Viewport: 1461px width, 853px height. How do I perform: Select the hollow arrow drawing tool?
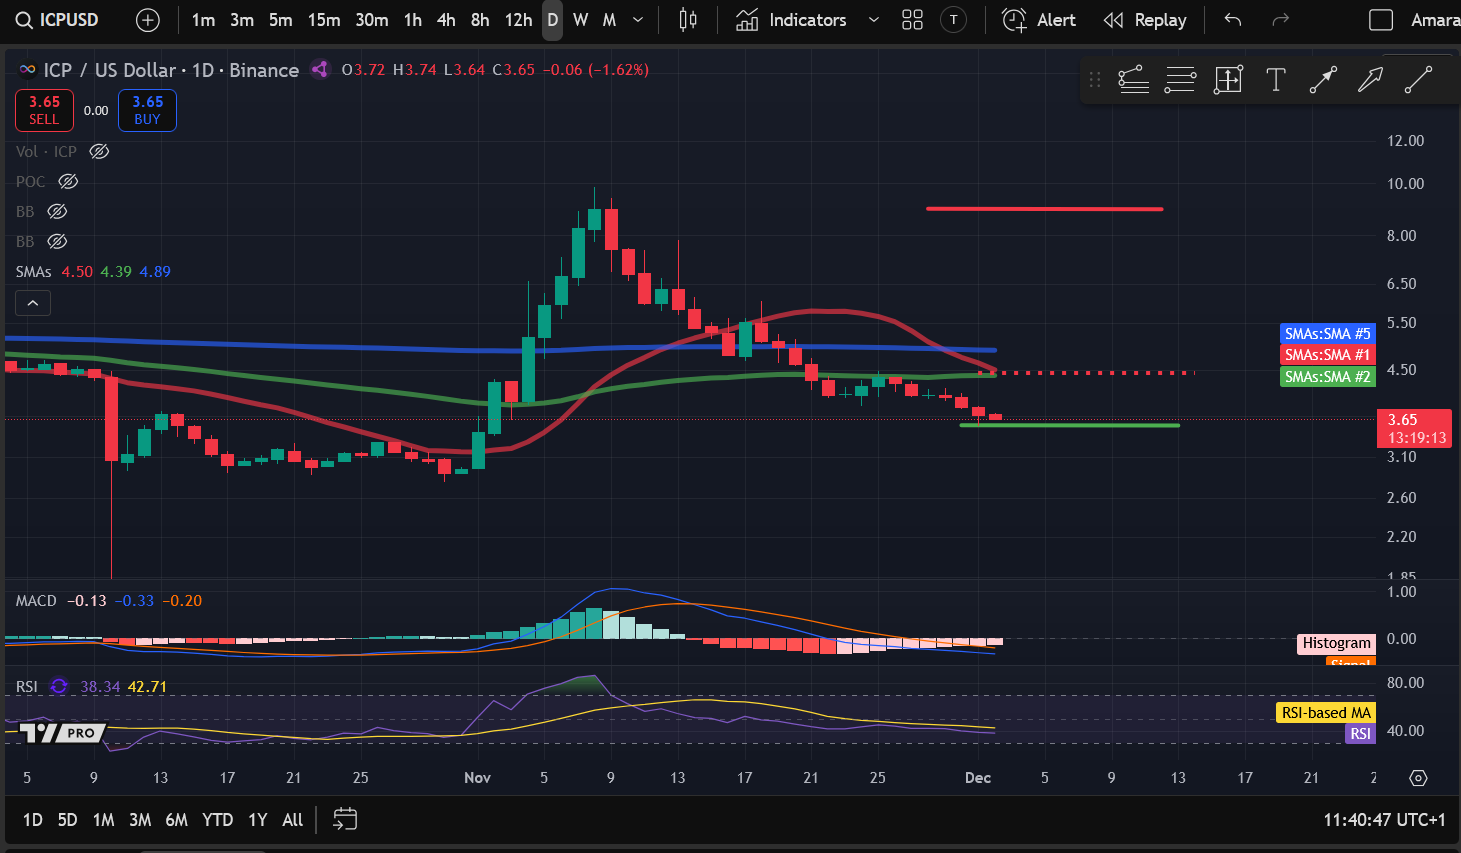(x=1370, y=80)
